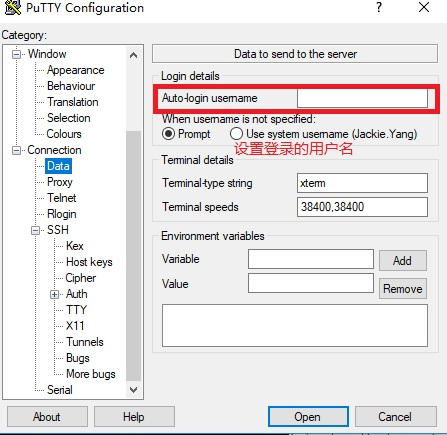The height and width of the screenshot is (435, 447).
Task: Select the Auth category
Action: pos(77,294)
